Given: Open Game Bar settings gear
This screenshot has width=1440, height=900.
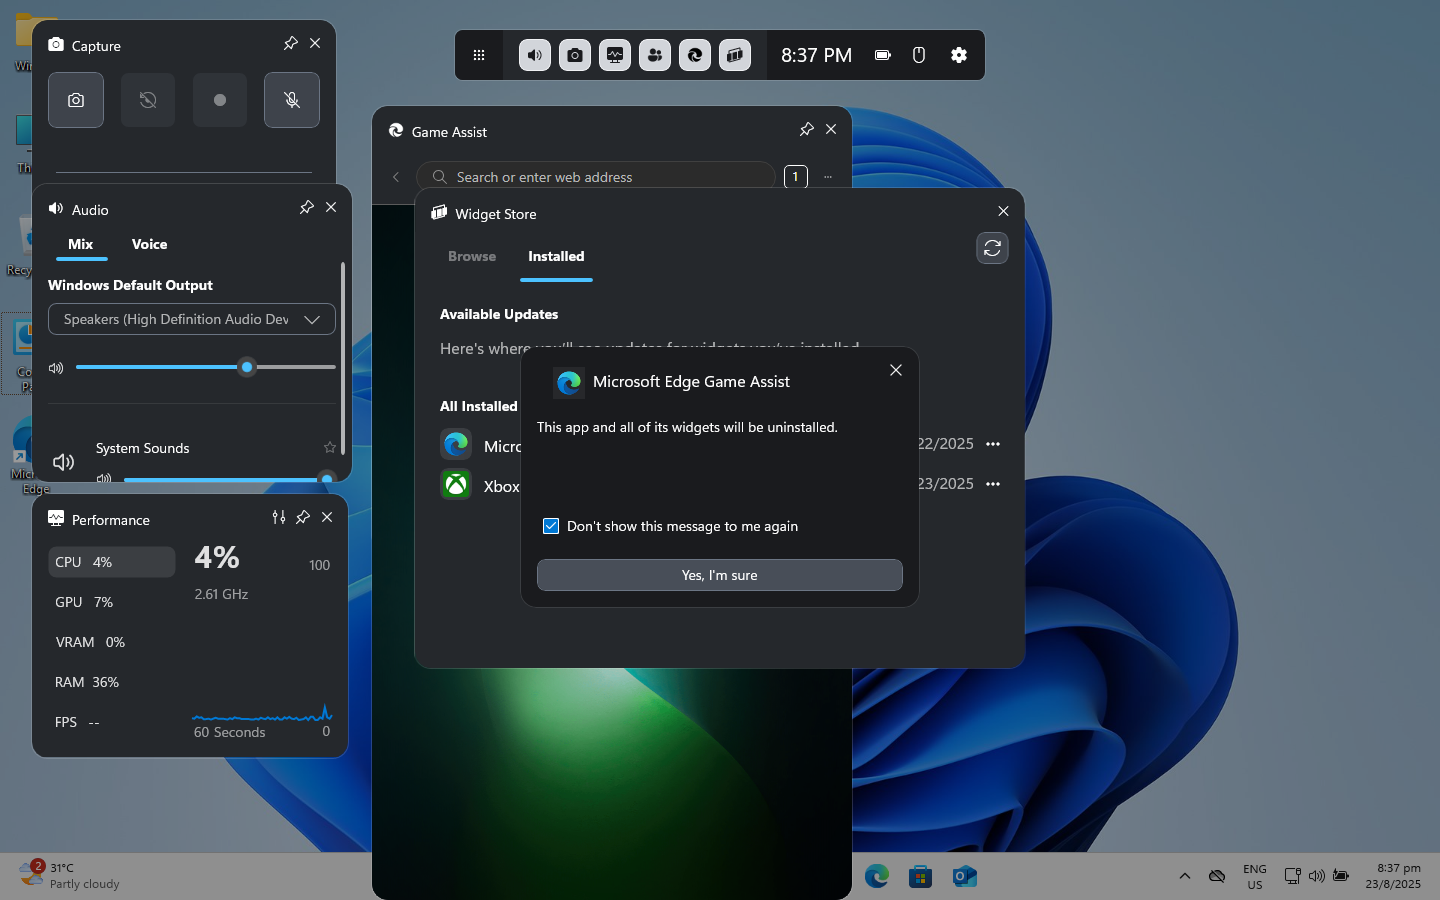Looking at the screenshot, I should pyautogui.click(x=959, y=55).
